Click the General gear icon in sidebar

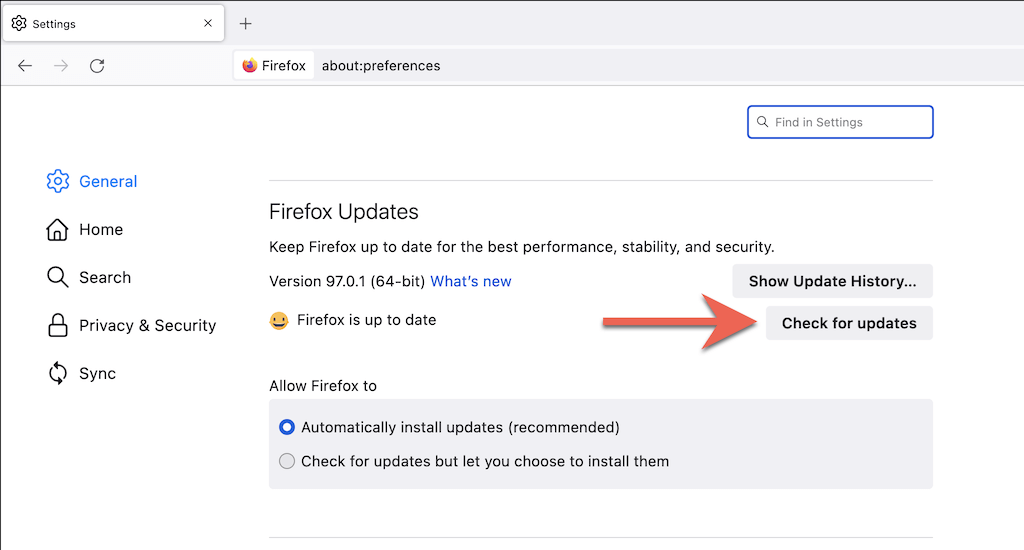point(58,181)
